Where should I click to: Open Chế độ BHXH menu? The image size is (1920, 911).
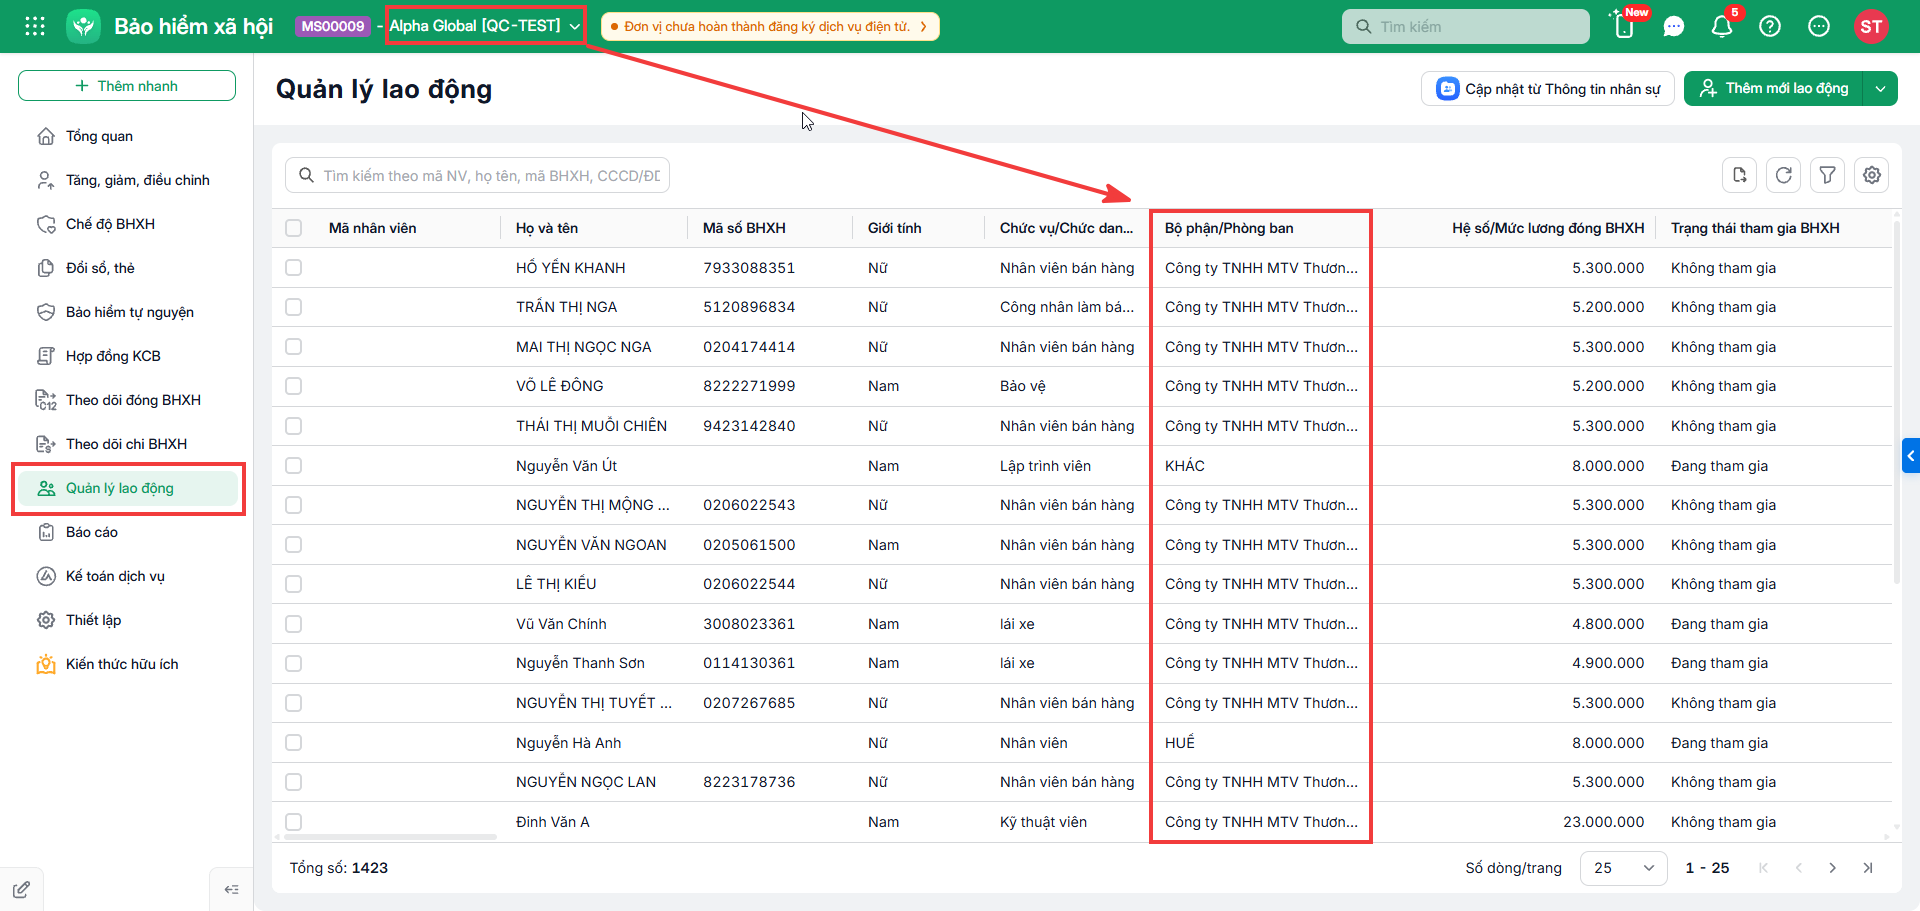point(127,224)
